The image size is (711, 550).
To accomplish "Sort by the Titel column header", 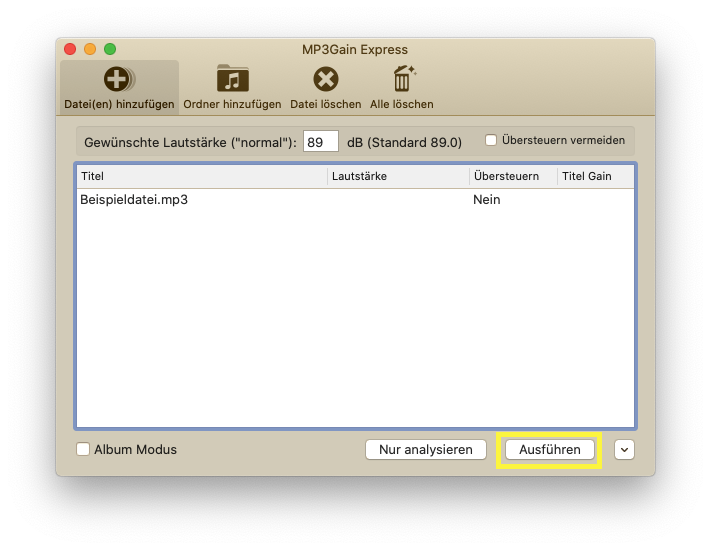I will 200,176.
